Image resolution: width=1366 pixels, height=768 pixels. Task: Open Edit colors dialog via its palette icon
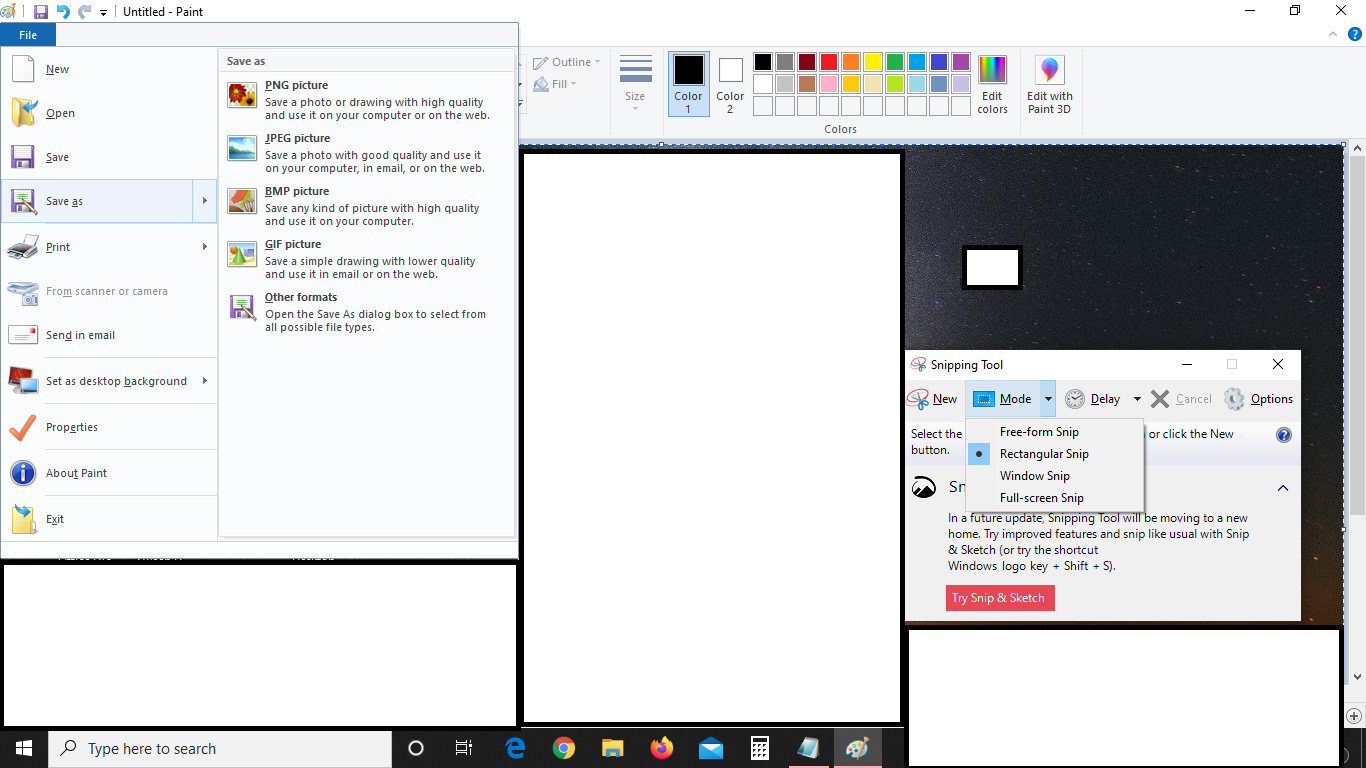992,70
